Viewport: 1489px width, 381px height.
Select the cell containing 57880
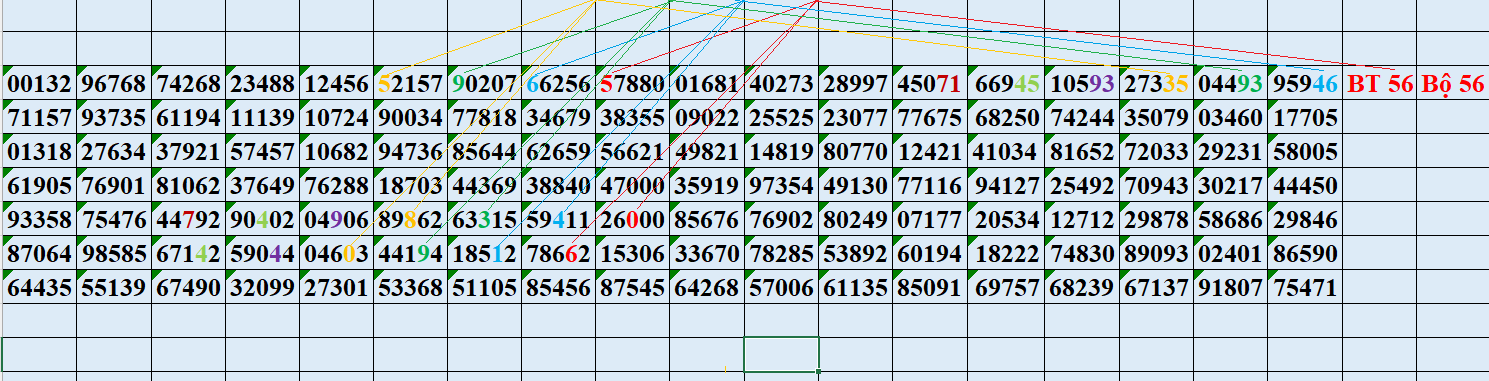coord(632,84)
